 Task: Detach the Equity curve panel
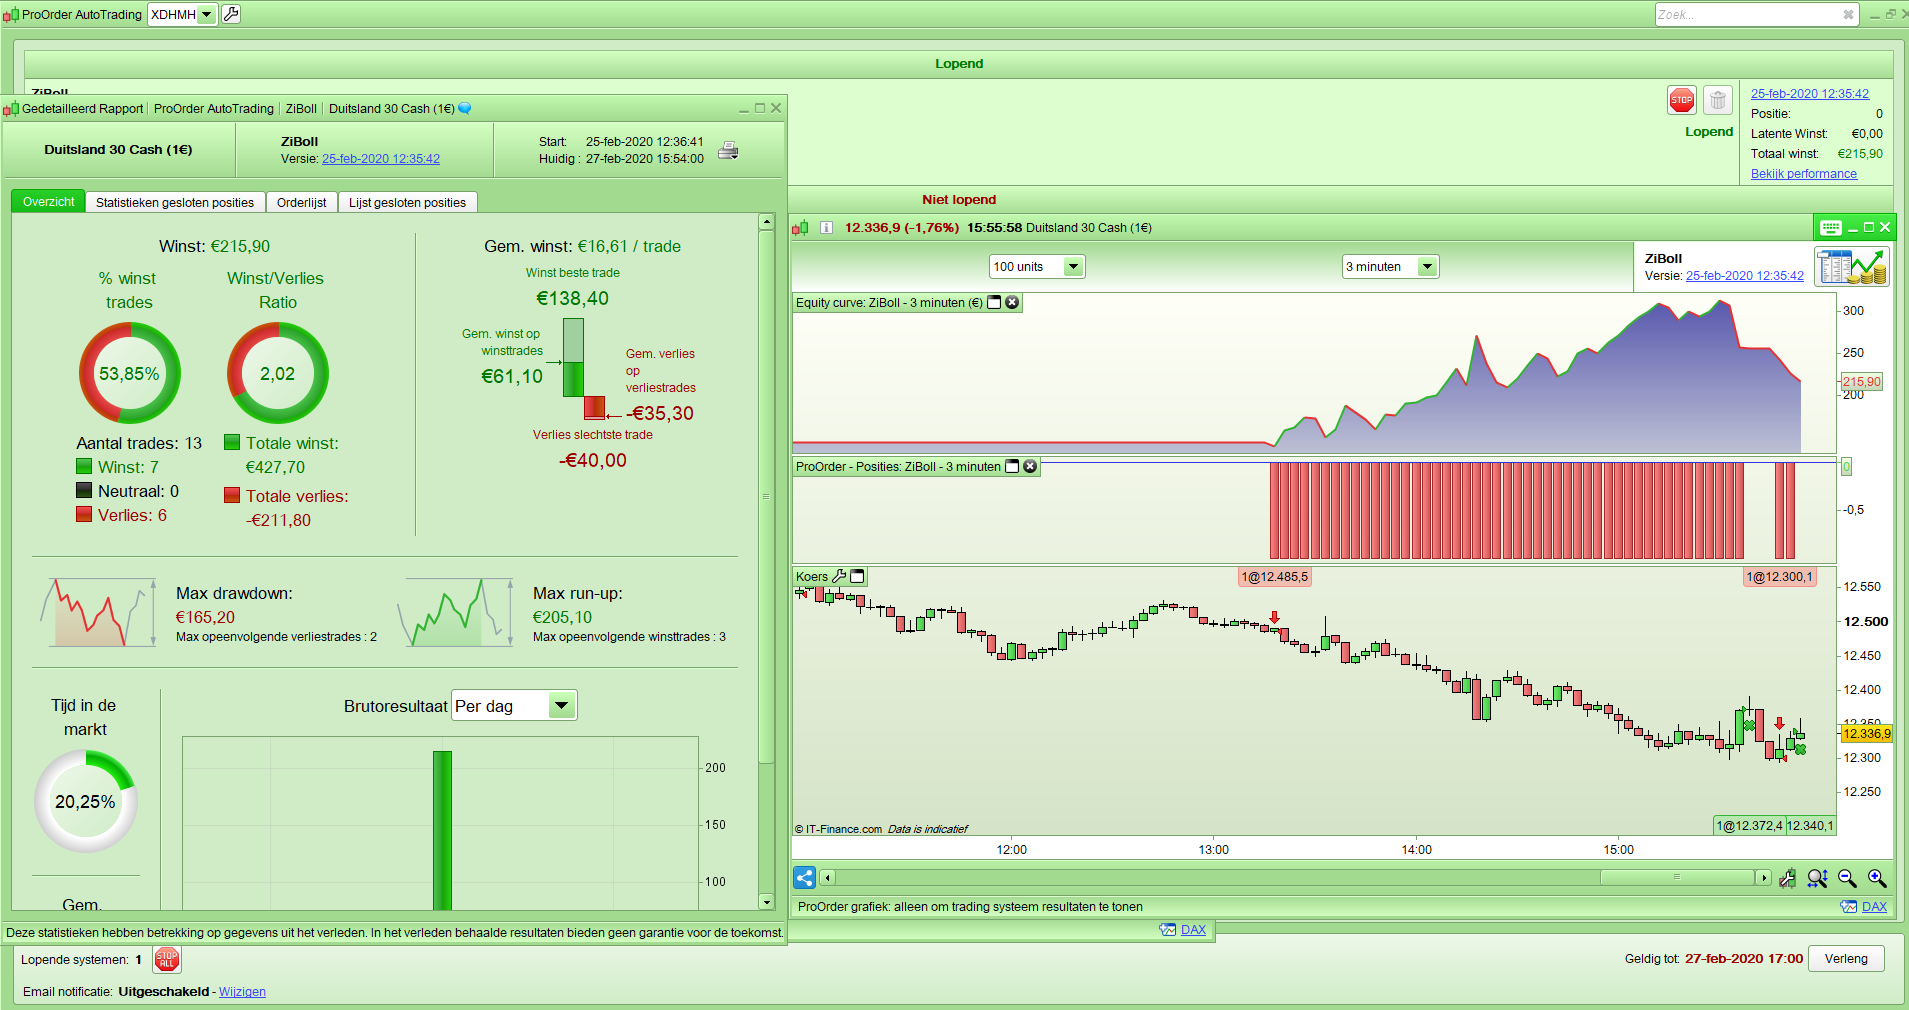pyautogui.click(x=994, y=302)
